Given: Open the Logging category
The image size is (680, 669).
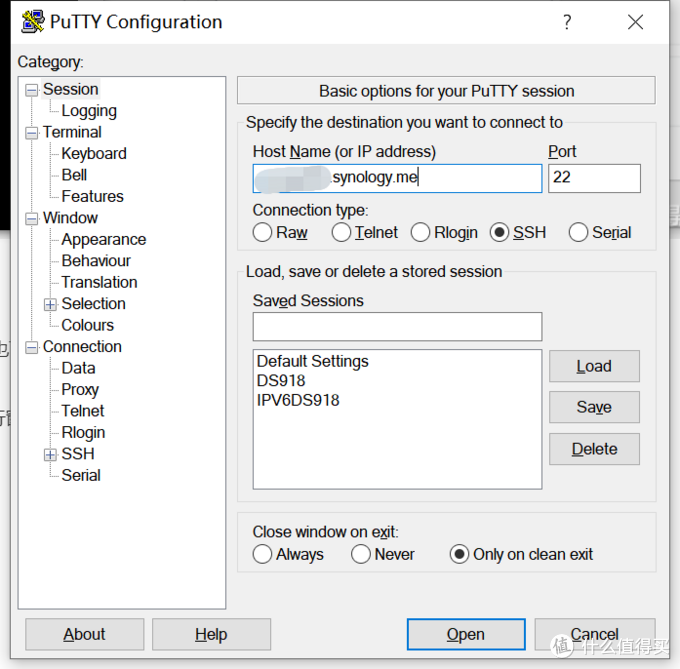Looking at the screenshot, I should click(89, 111).
